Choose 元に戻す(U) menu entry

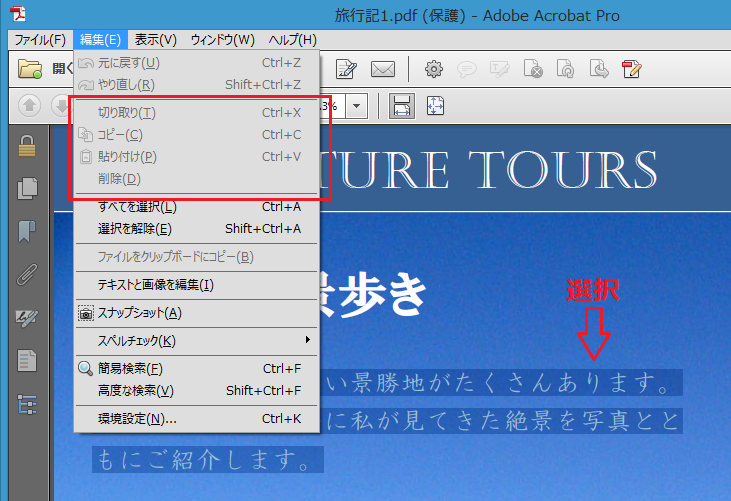(197, 62)
